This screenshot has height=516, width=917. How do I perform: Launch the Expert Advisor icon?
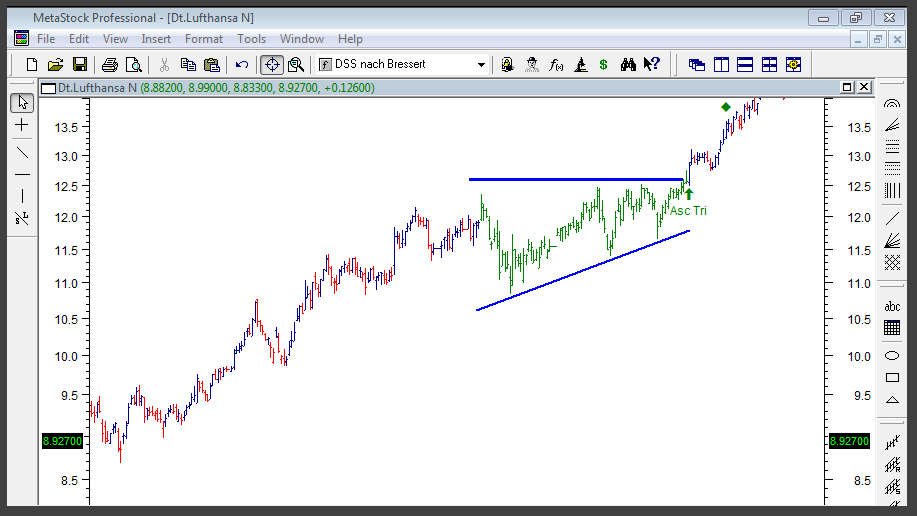coord(532,64)
